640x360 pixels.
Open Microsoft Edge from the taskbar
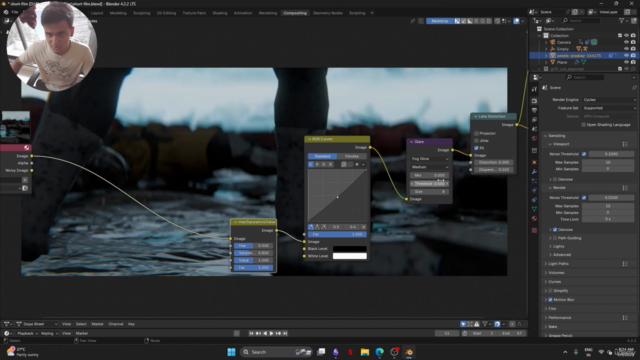pyautogui.click(x=380, y=352)
